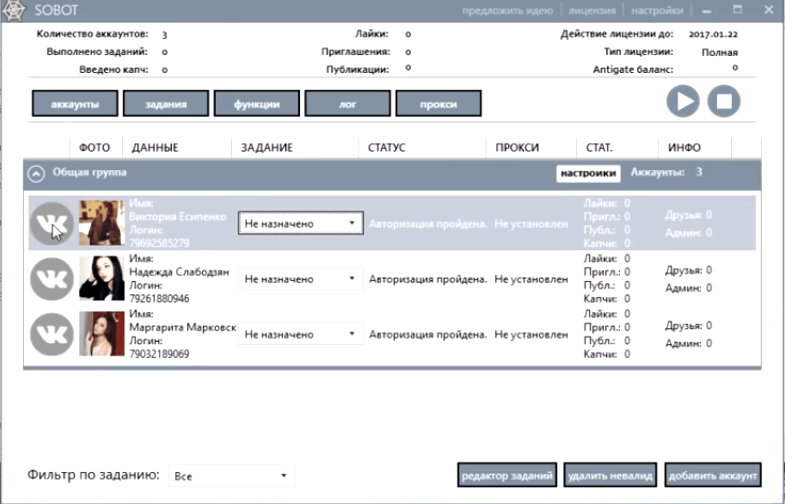The image size is (785, 504).
Task: Click VK icon for Надежда Слабодзян
Action: [51, 279]
